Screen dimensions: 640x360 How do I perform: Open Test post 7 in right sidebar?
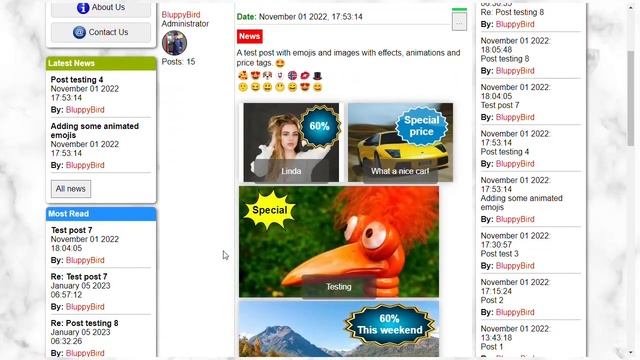(500, 105)
